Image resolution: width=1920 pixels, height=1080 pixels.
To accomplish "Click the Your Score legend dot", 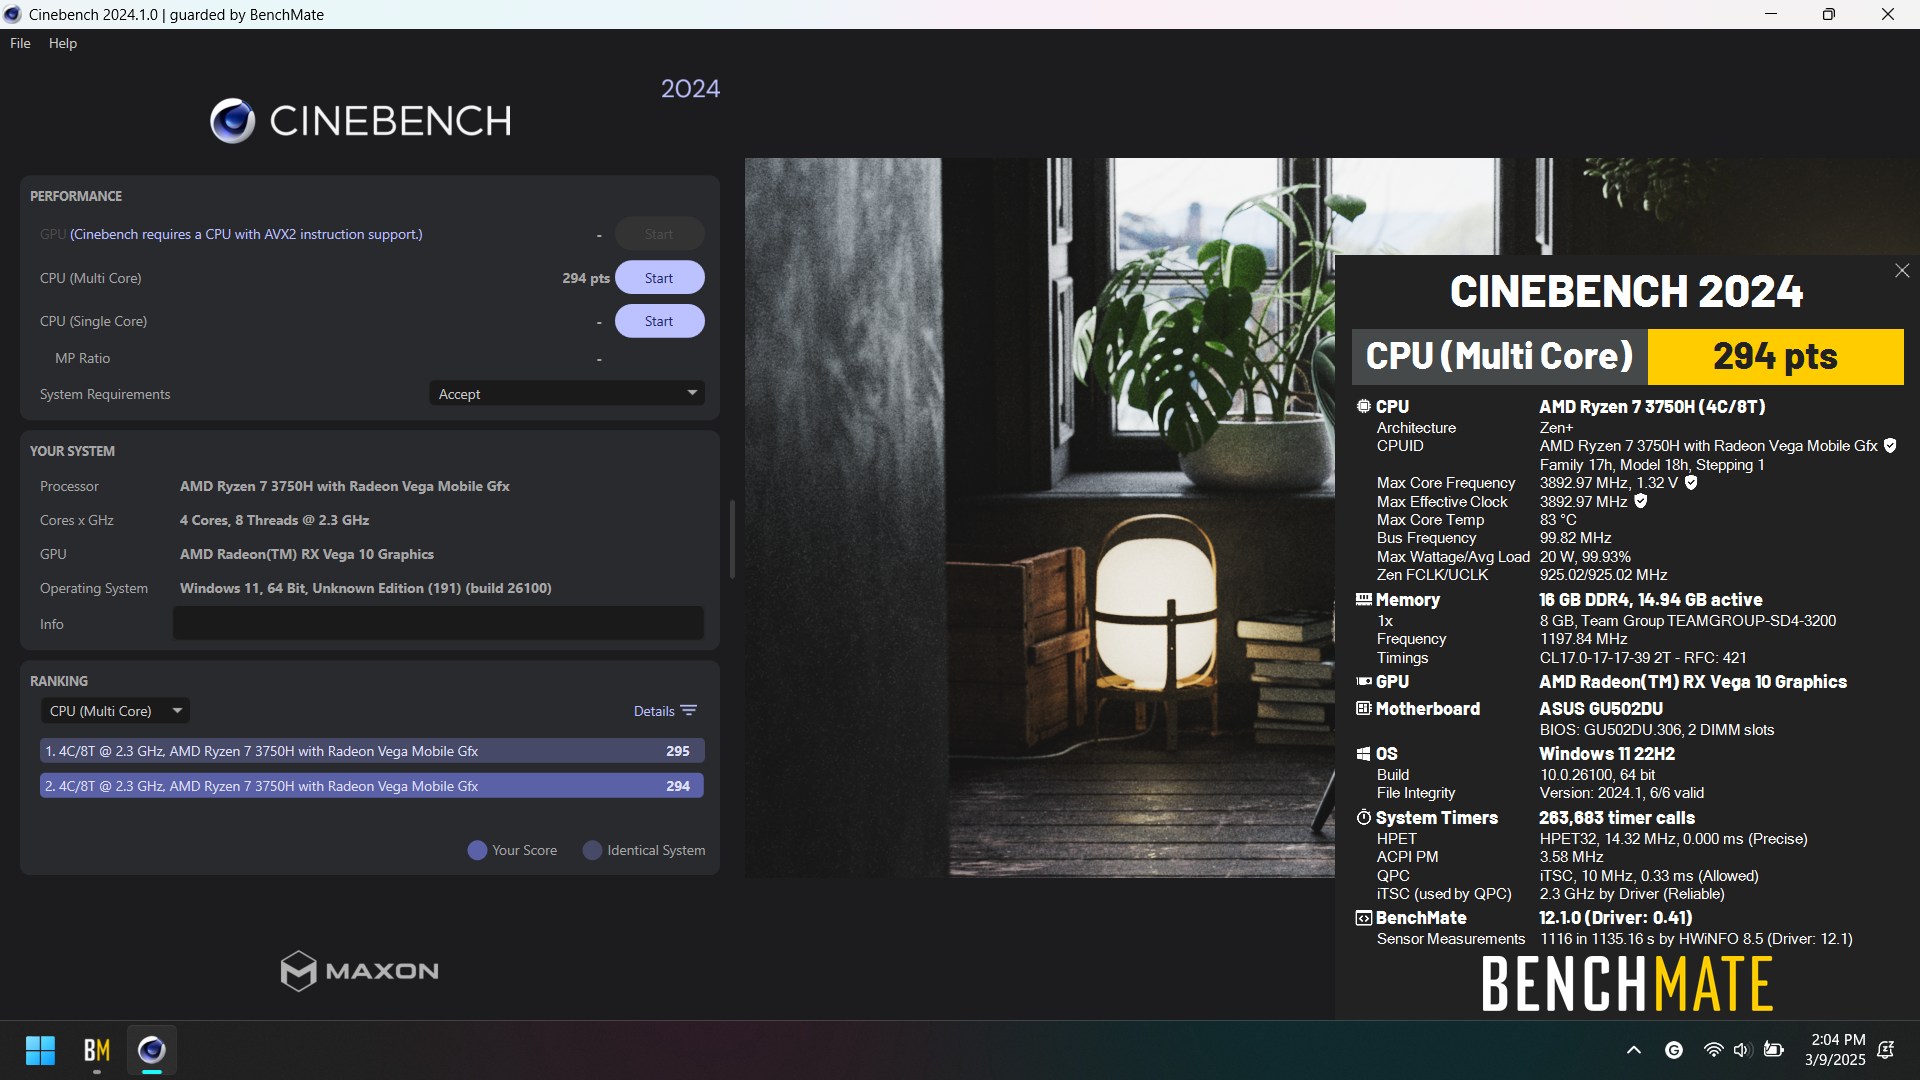I will pyautogui.click(x=477, y=850).
